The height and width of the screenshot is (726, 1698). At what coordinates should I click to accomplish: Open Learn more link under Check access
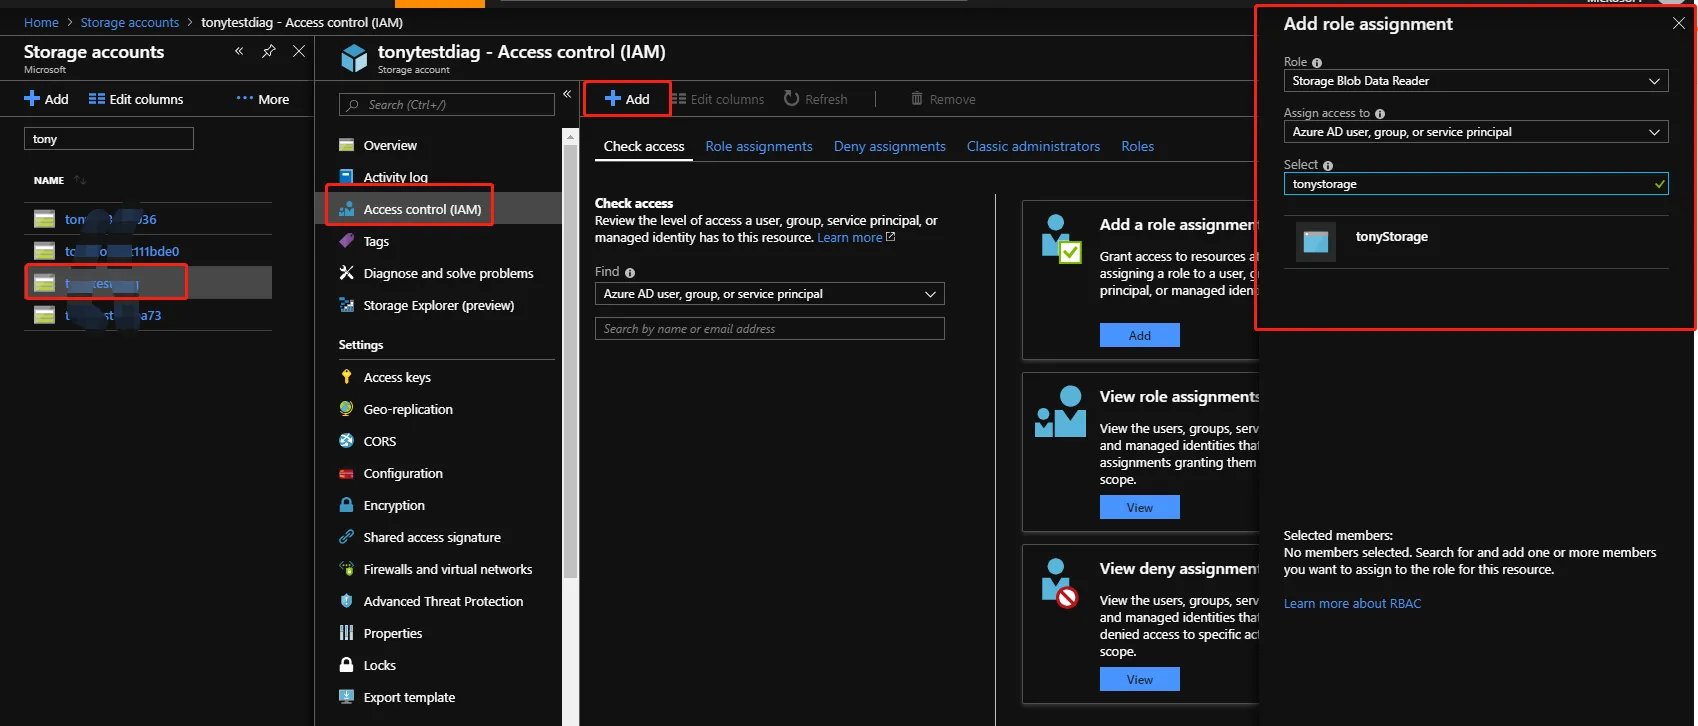pos(856,238)
